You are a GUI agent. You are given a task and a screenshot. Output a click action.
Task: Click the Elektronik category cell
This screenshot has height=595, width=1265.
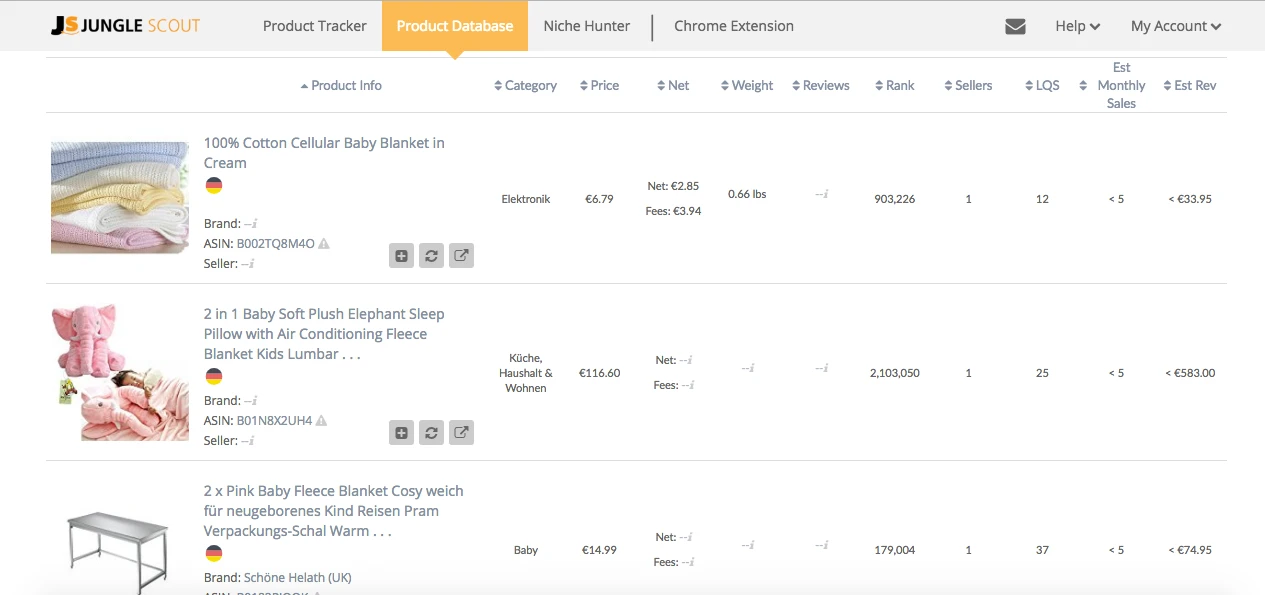click(x=526, y=199)
